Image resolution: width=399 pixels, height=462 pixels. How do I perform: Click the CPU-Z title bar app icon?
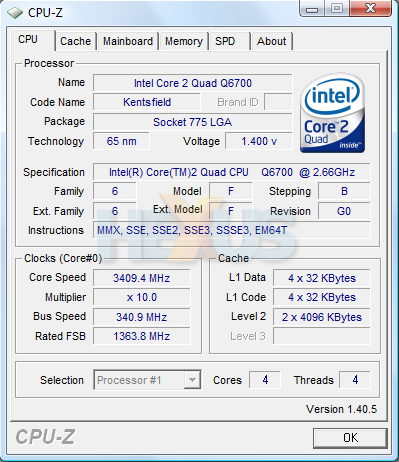coord(15,13)
